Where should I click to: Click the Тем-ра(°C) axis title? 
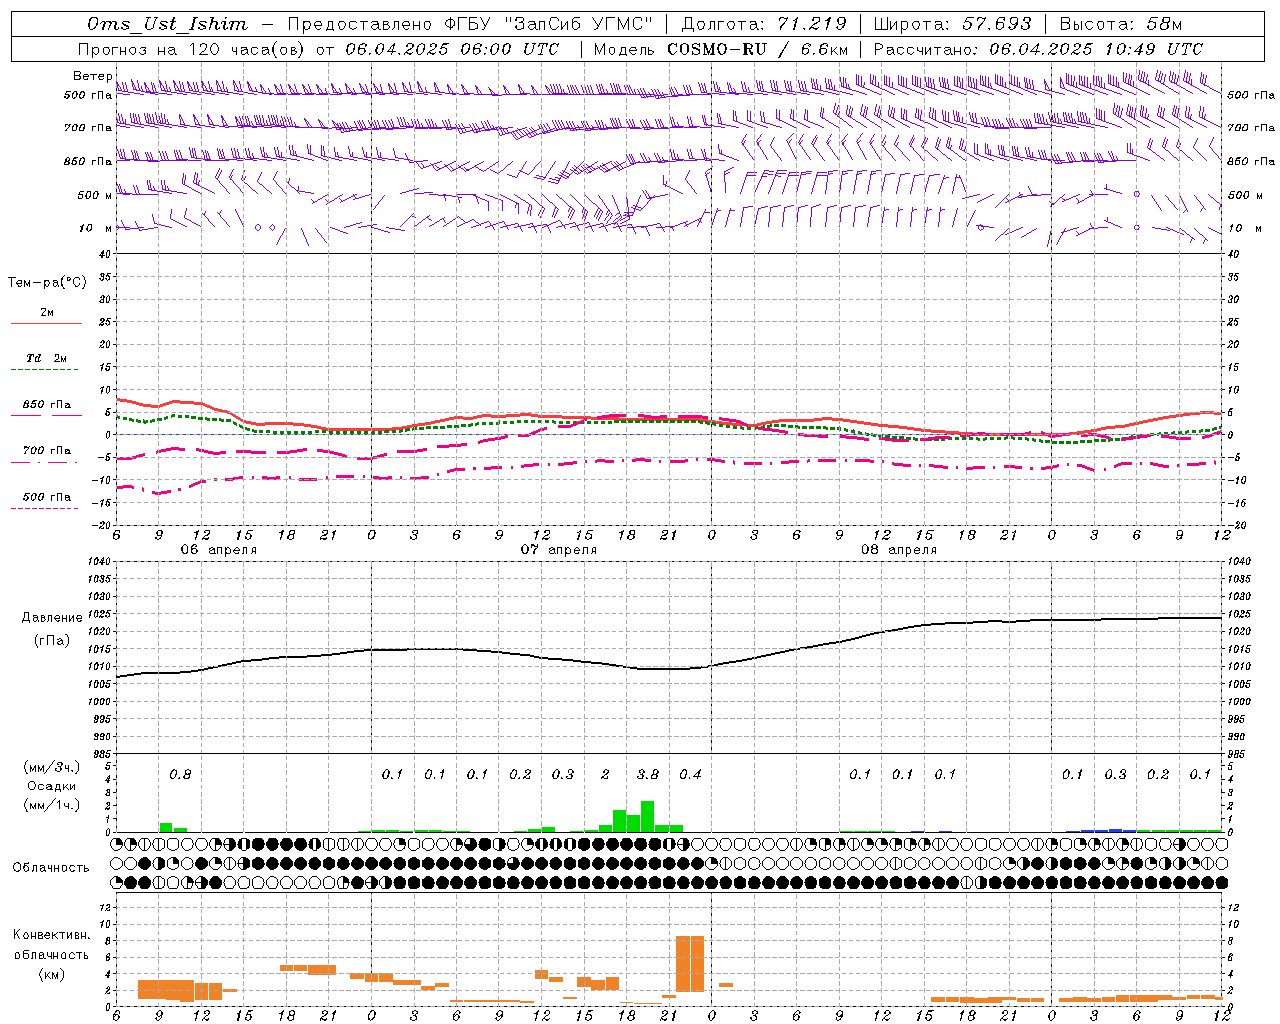(x=47, y=283)
